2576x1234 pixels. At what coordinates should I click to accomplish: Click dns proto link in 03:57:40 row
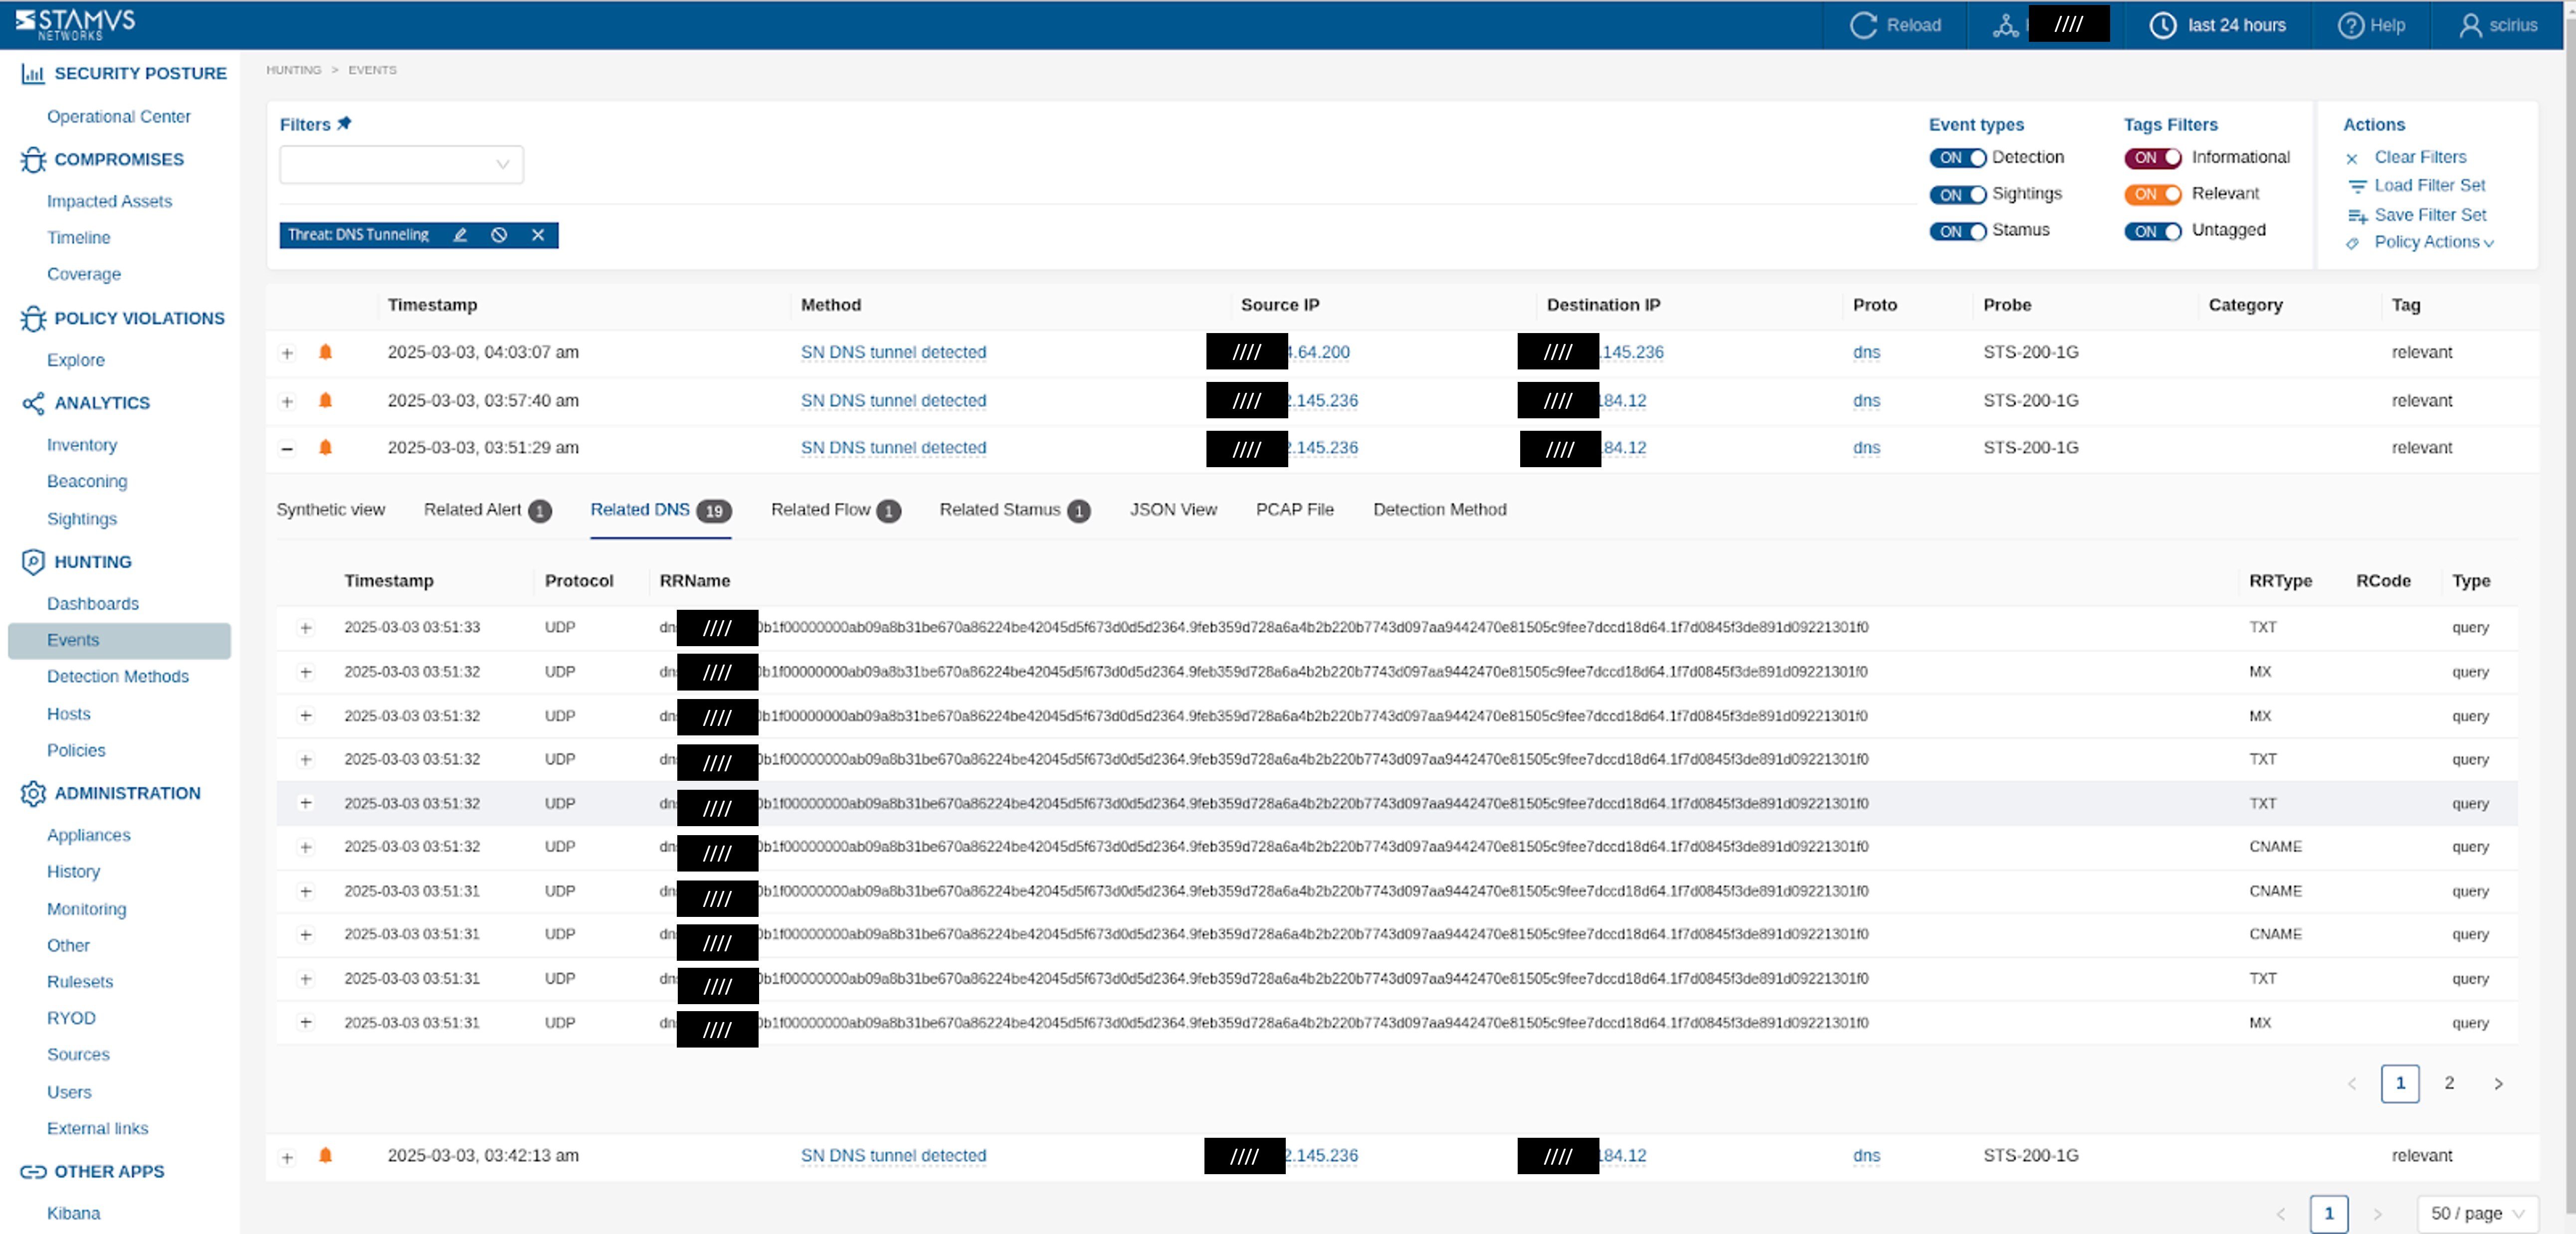tap(1866, 400)
